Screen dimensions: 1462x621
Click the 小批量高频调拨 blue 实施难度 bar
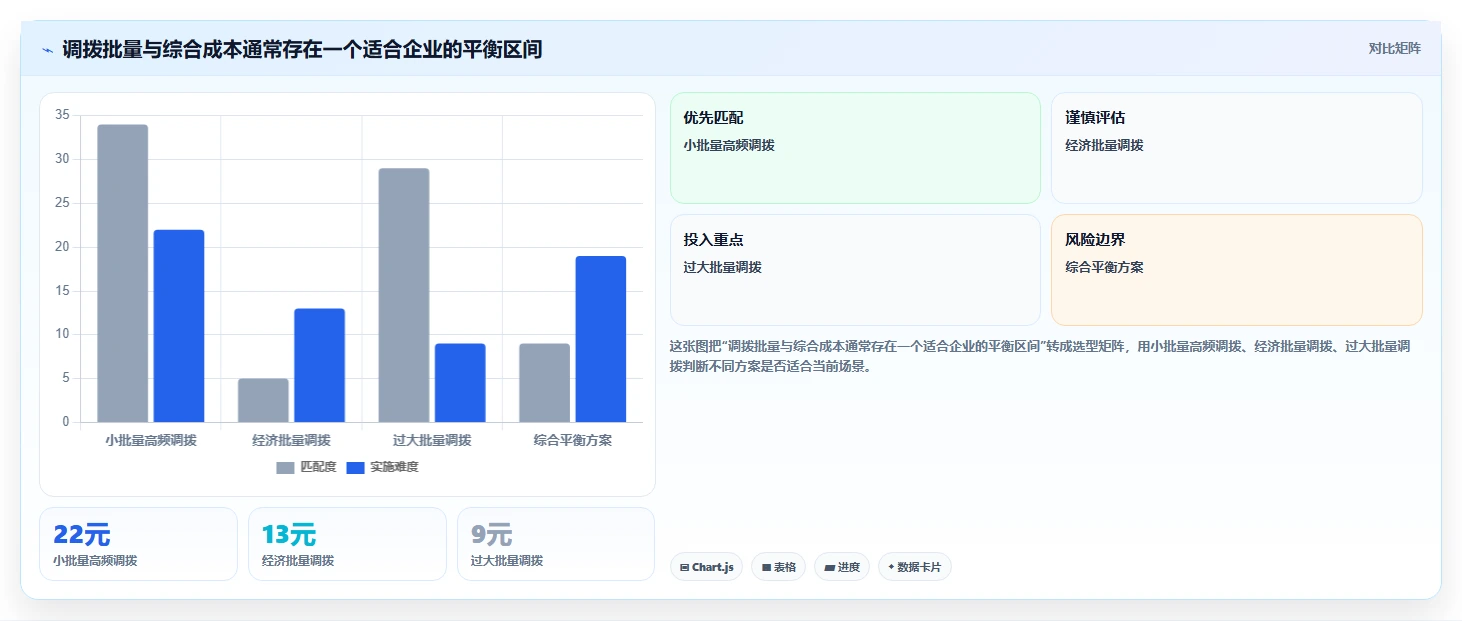click(179, 326)
